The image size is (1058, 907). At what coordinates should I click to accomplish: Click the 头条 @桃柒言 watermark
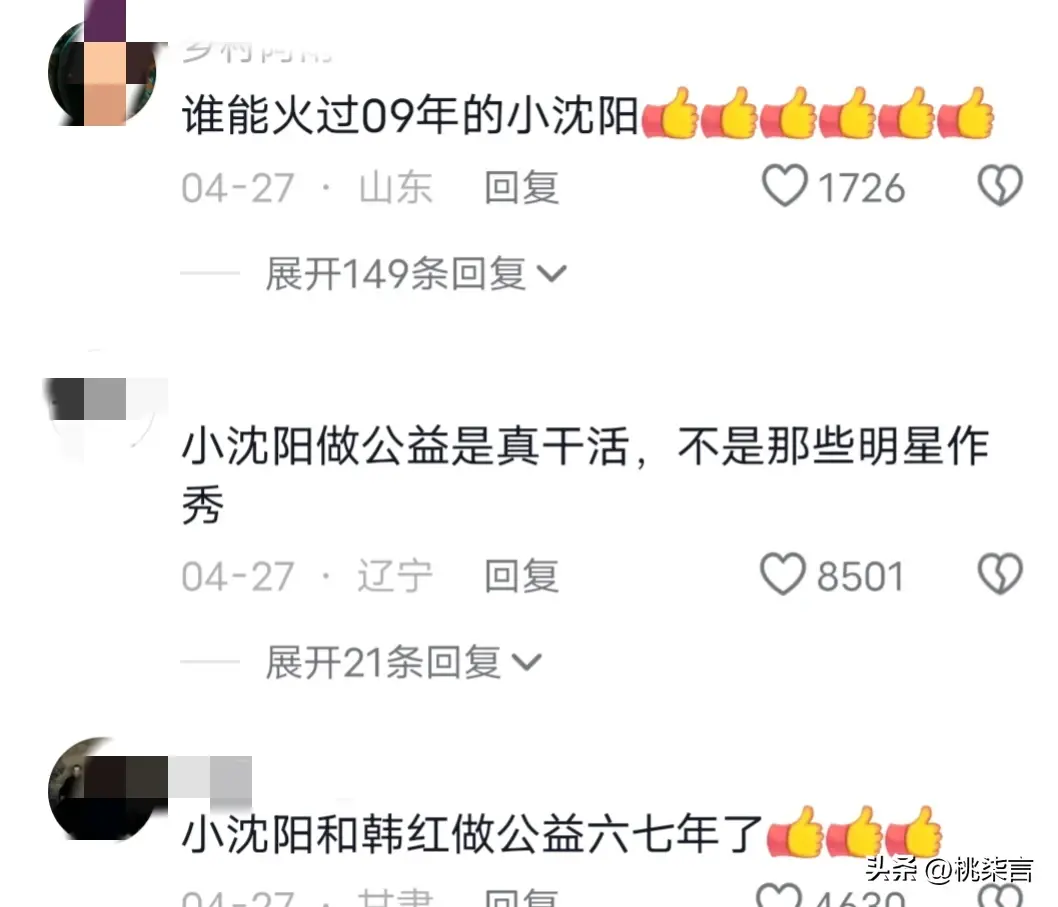(949, 869)
